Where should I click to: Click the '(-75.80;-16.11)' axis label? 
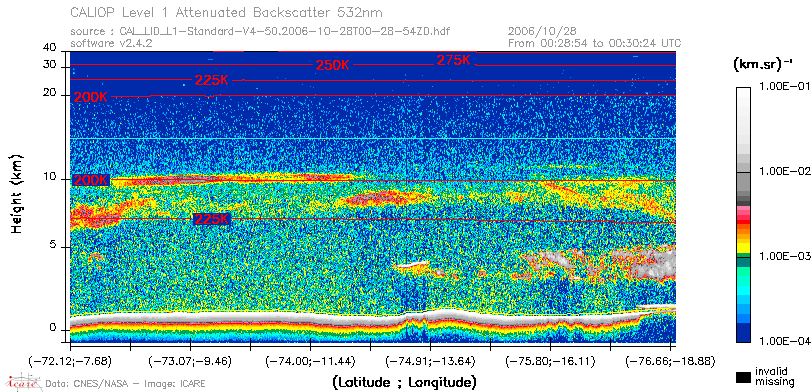tap(550, 361)
